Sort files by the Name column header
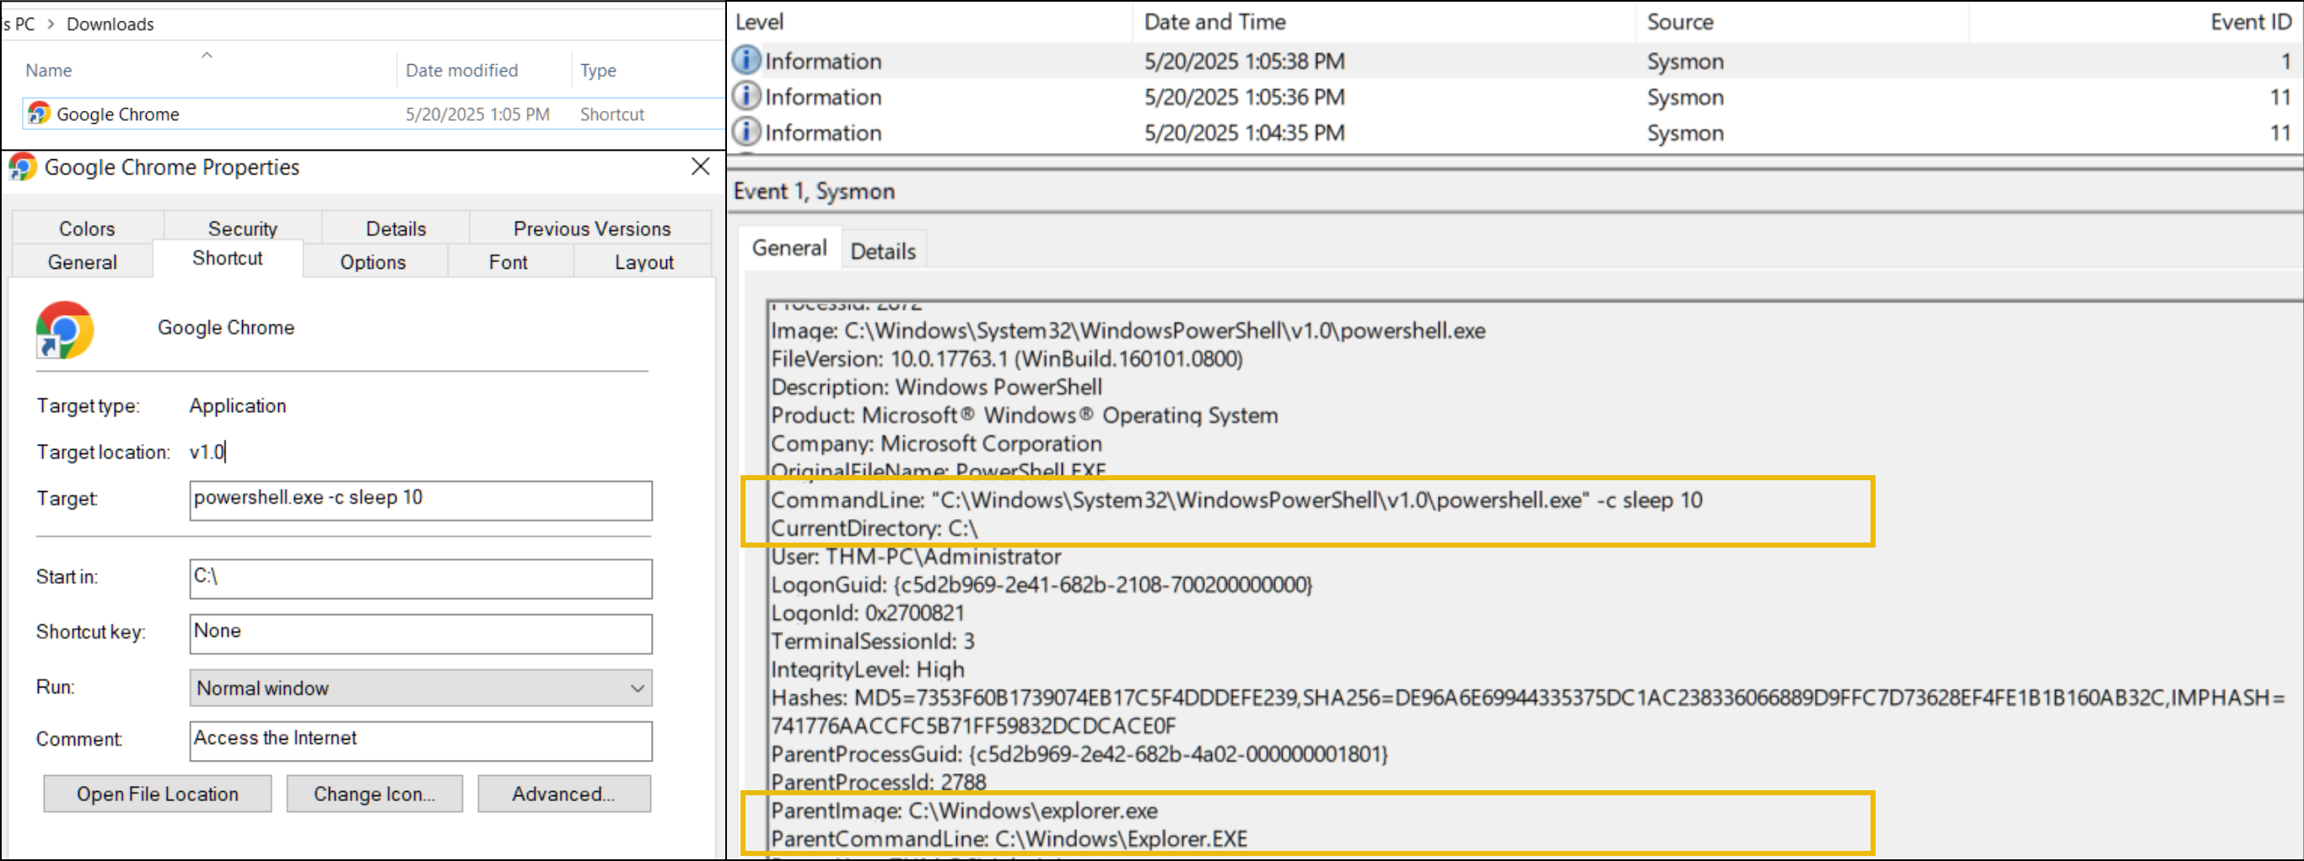The height and width of the screenshot is (861, 2304). (49, 70)
